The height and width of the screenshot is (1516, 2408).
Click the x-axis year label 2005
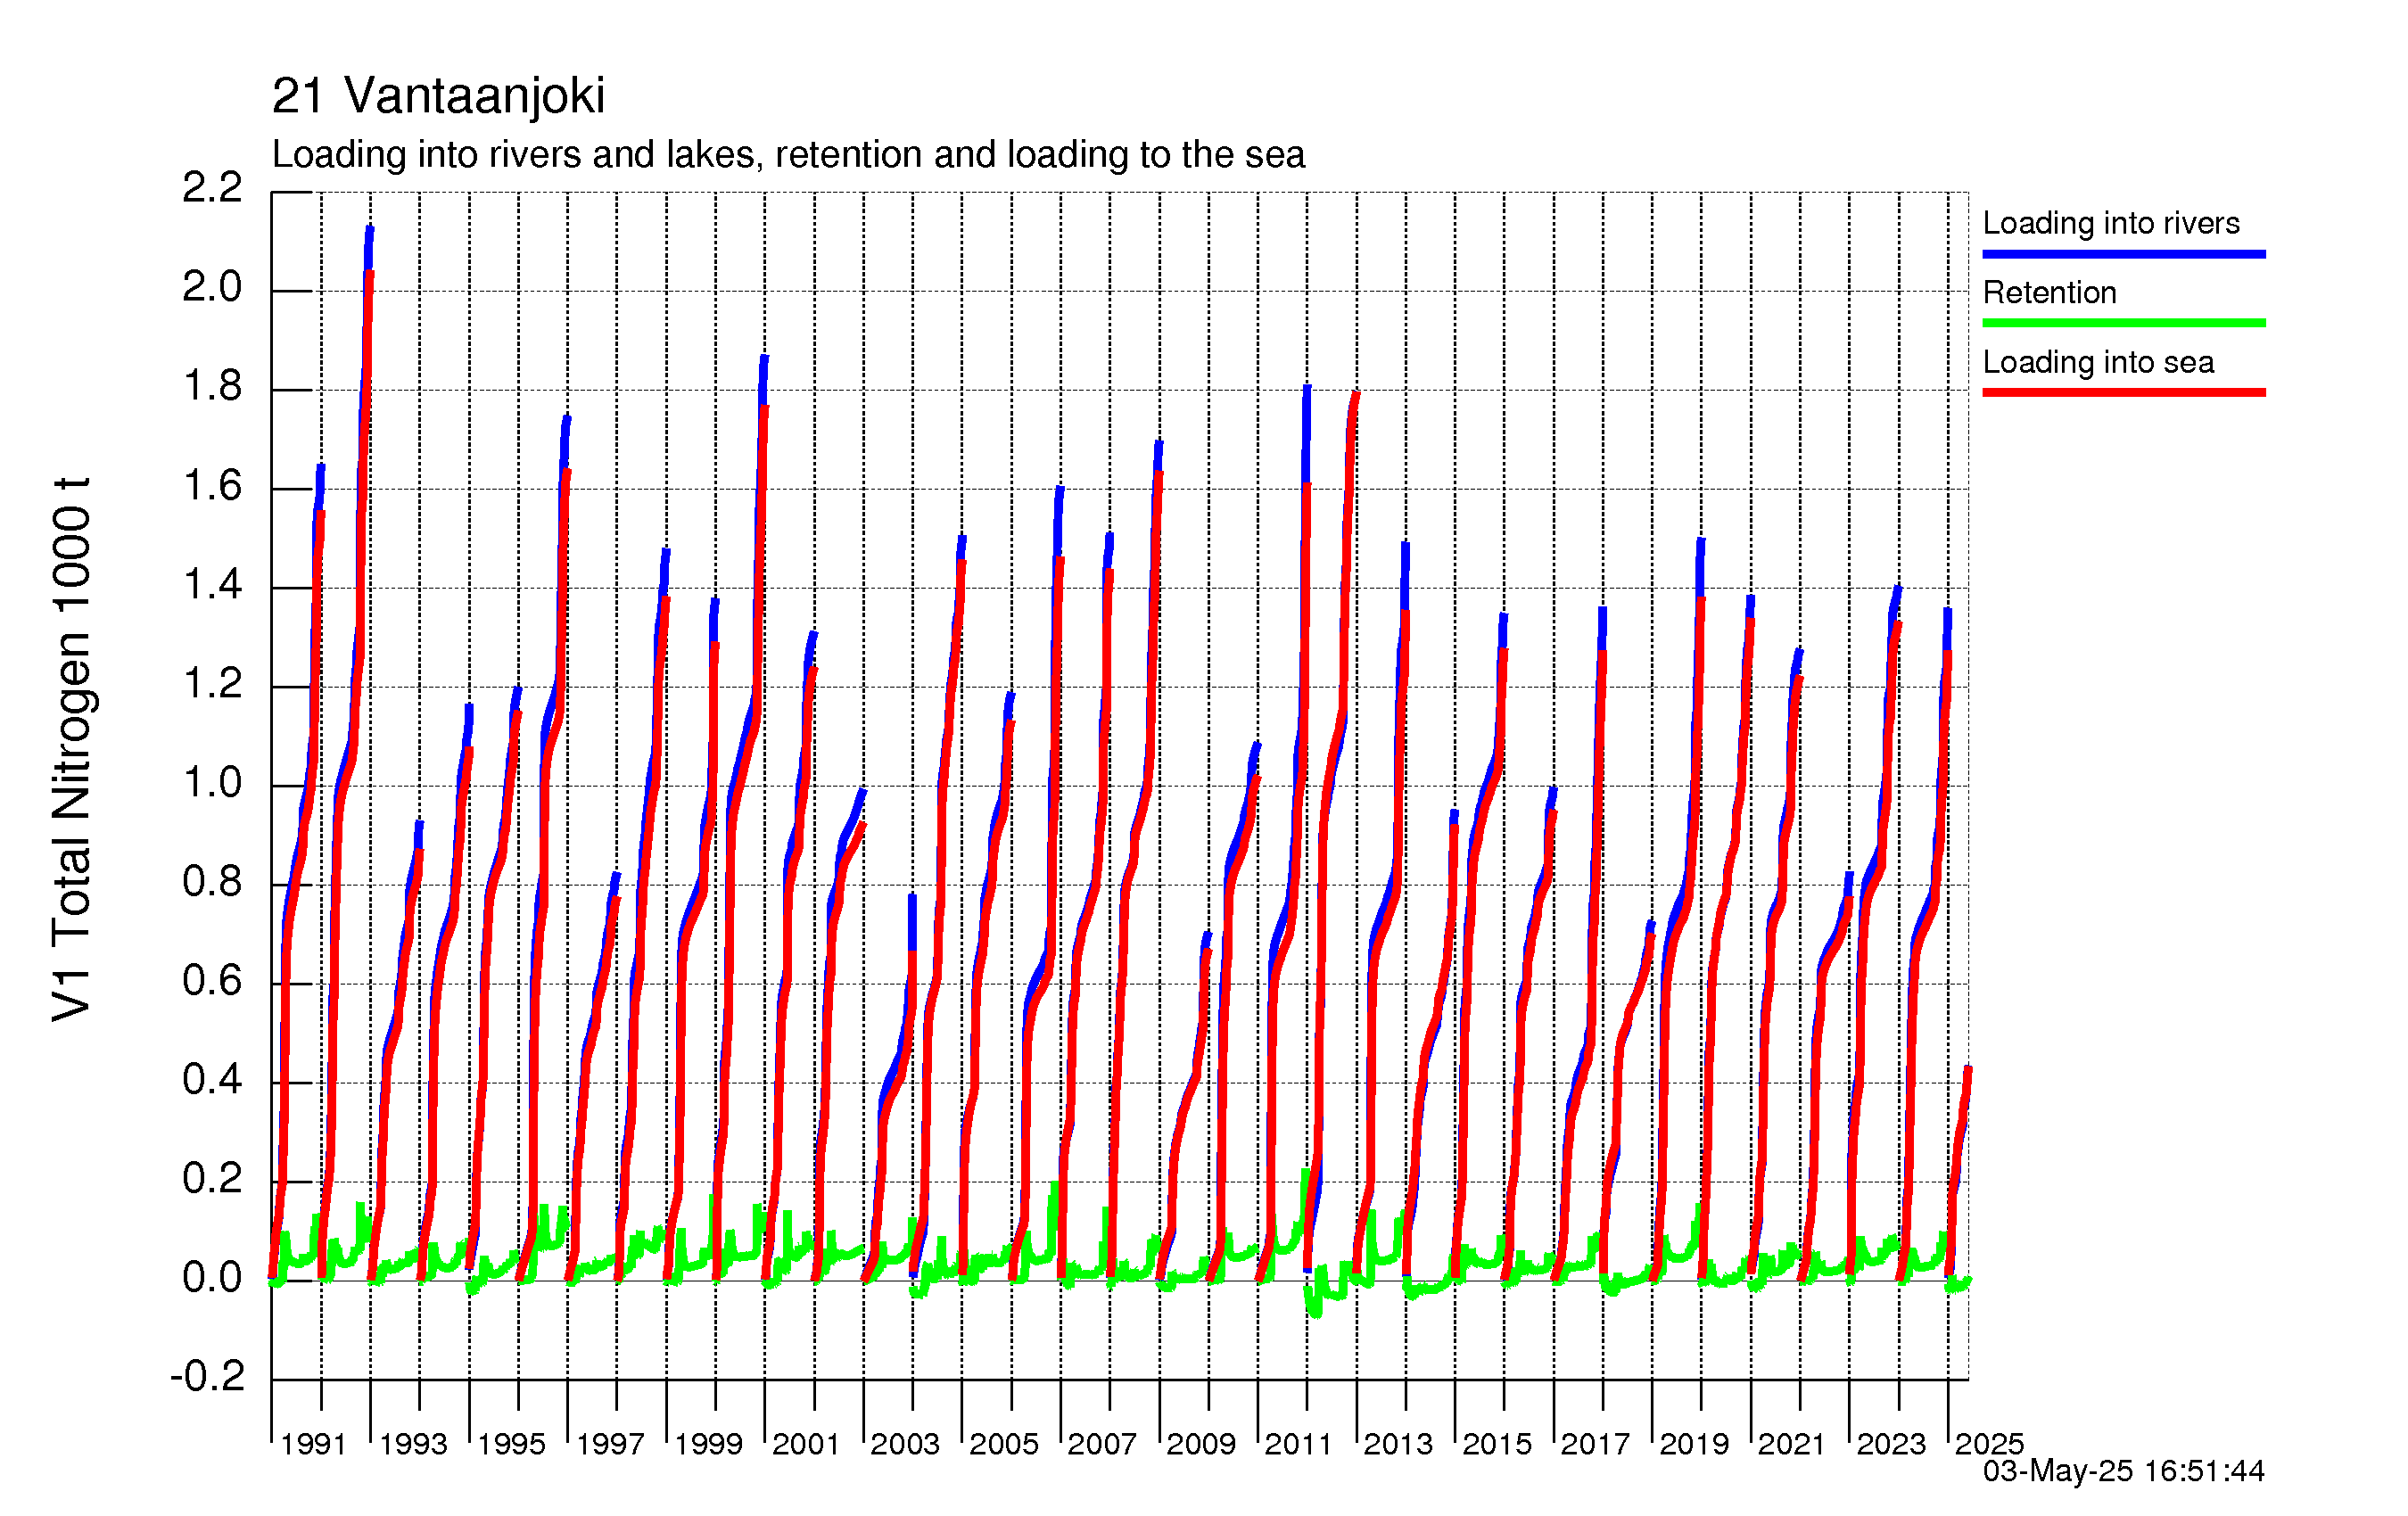coord(1004,1444)
